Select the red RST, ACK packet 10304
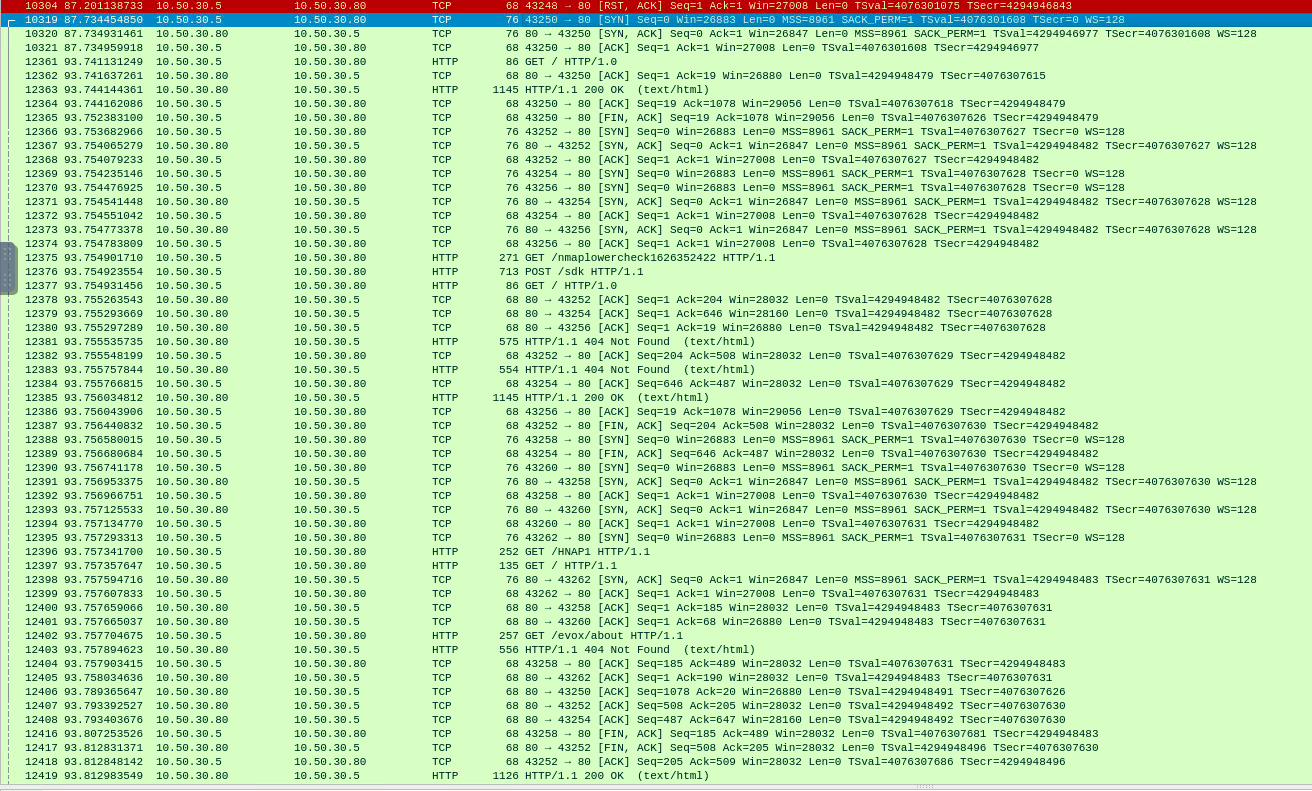The image size is (1312, 791). tap(600, 6)
